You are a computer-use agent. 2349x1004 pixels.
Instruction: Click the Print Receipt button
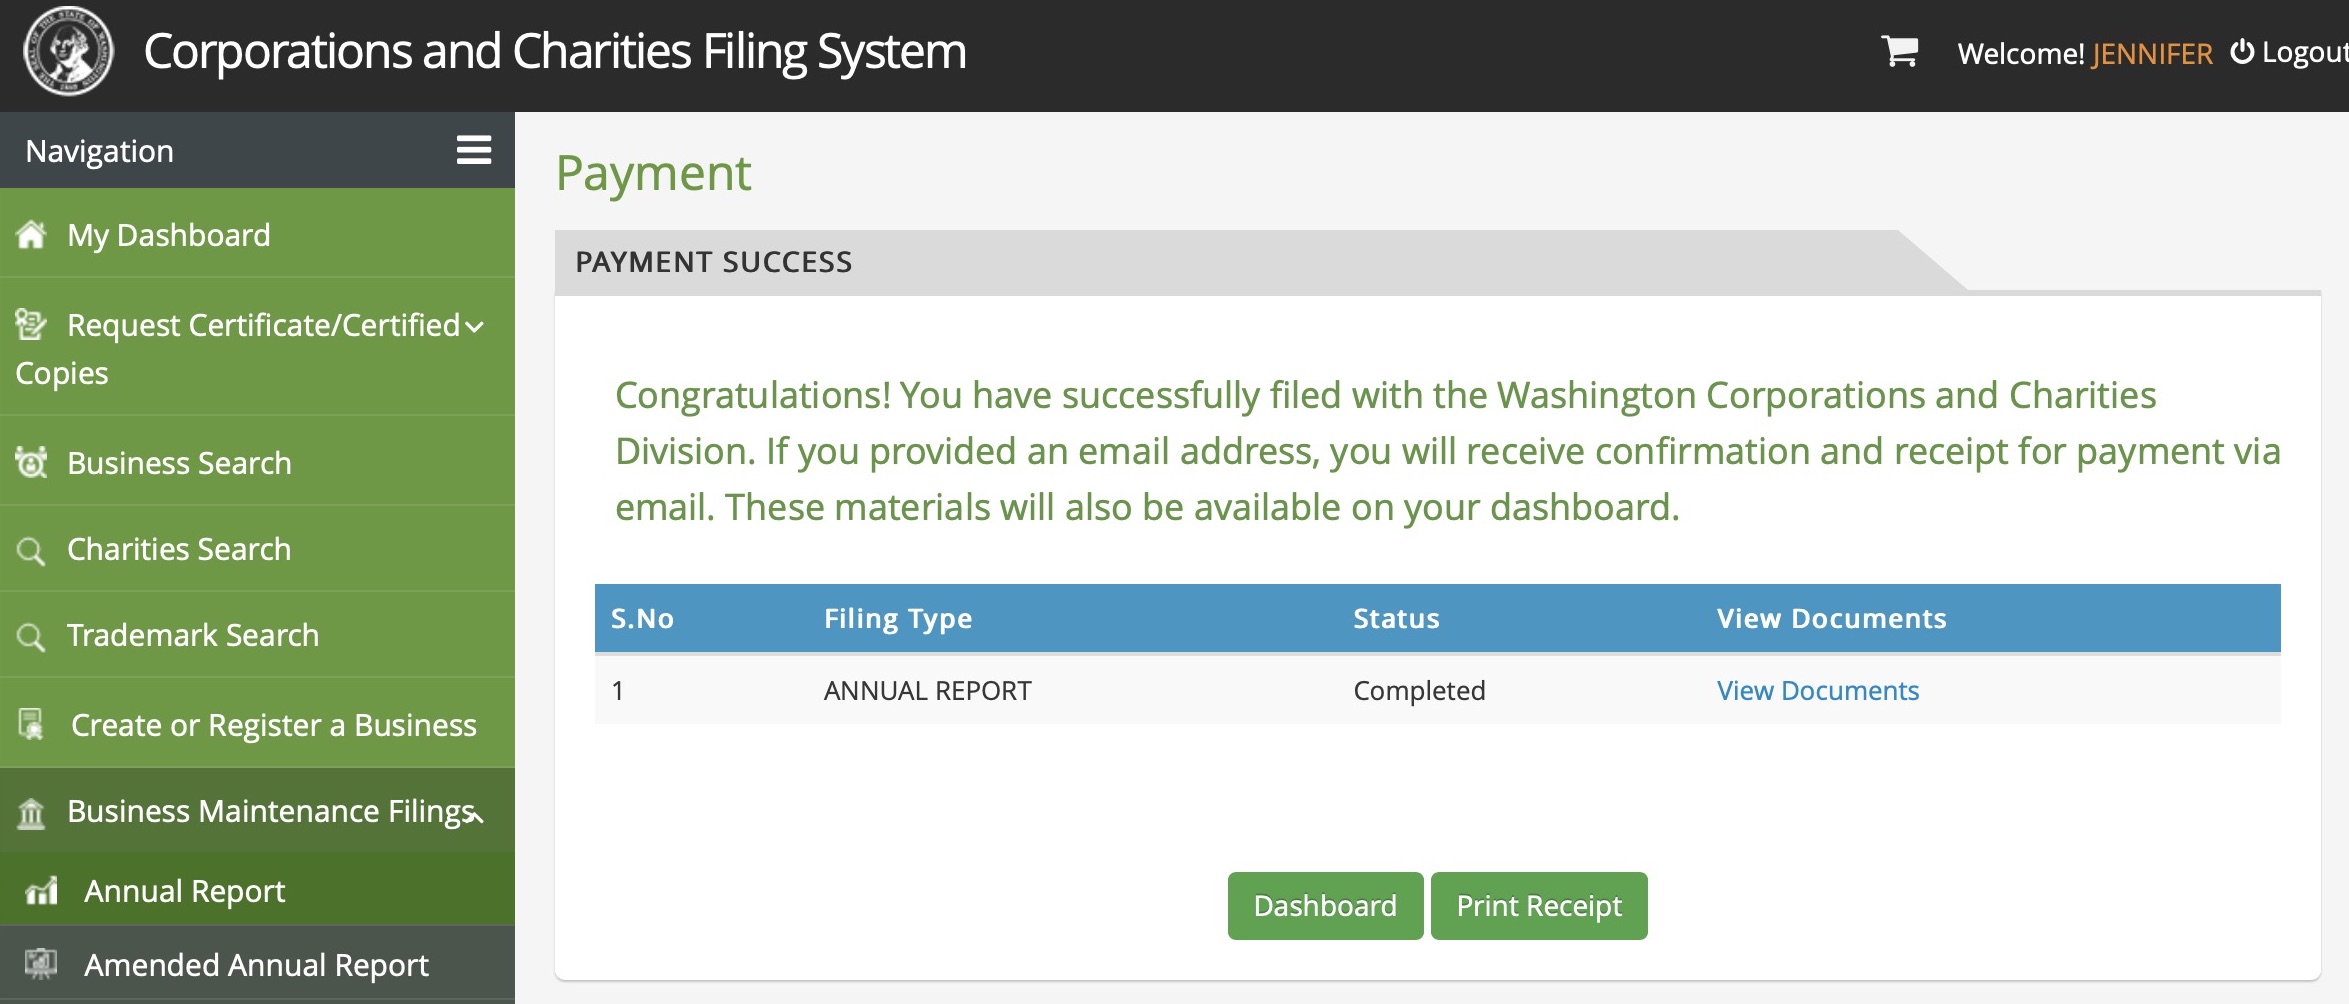click(x=1539, y=905)
